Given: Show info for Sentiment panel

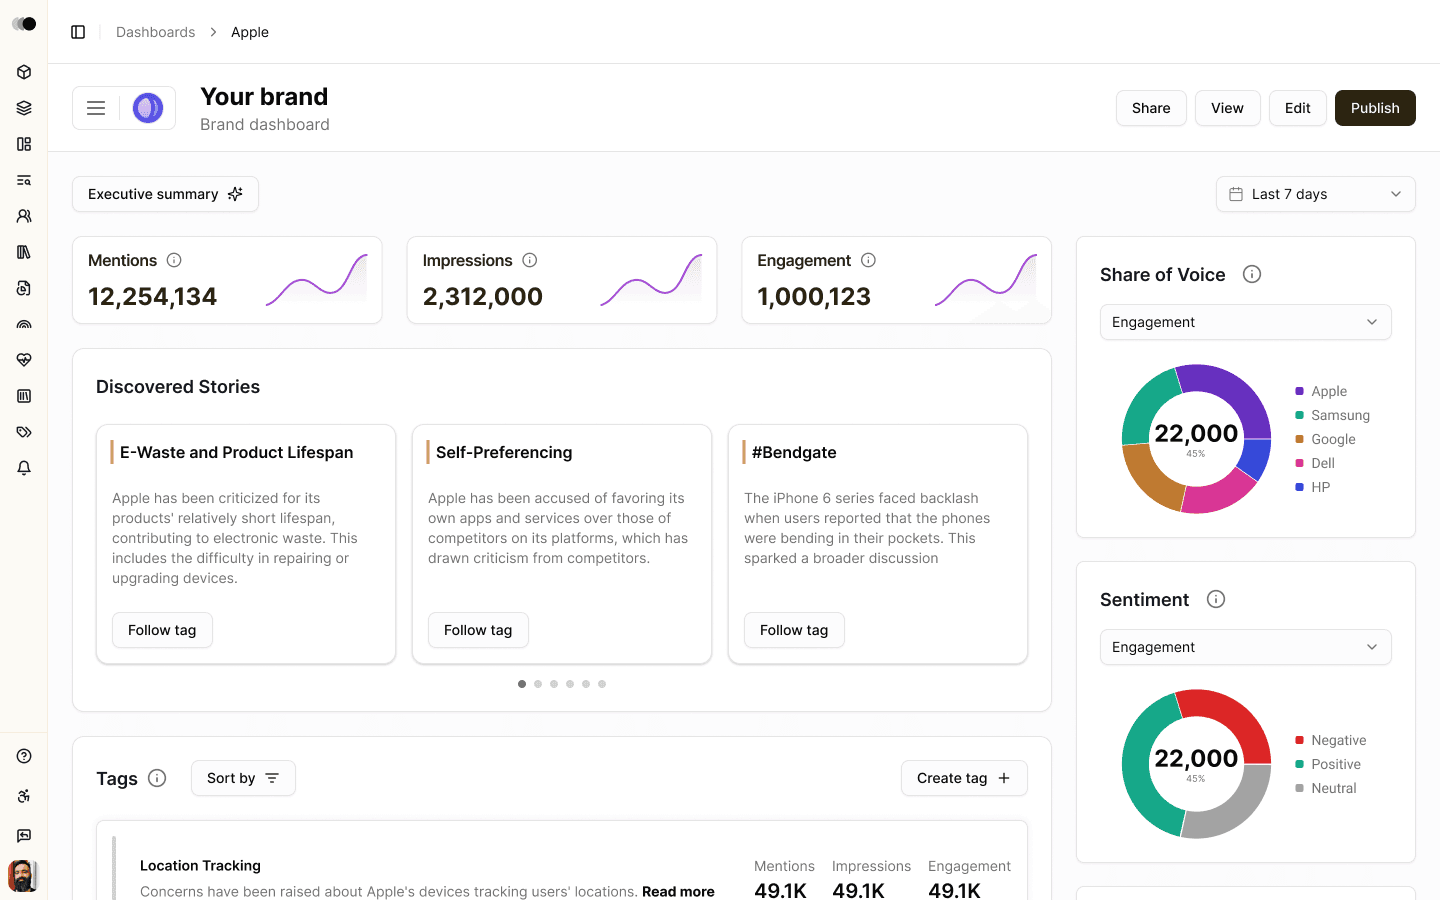Looking at the screenshot, I should [1216, 599].
